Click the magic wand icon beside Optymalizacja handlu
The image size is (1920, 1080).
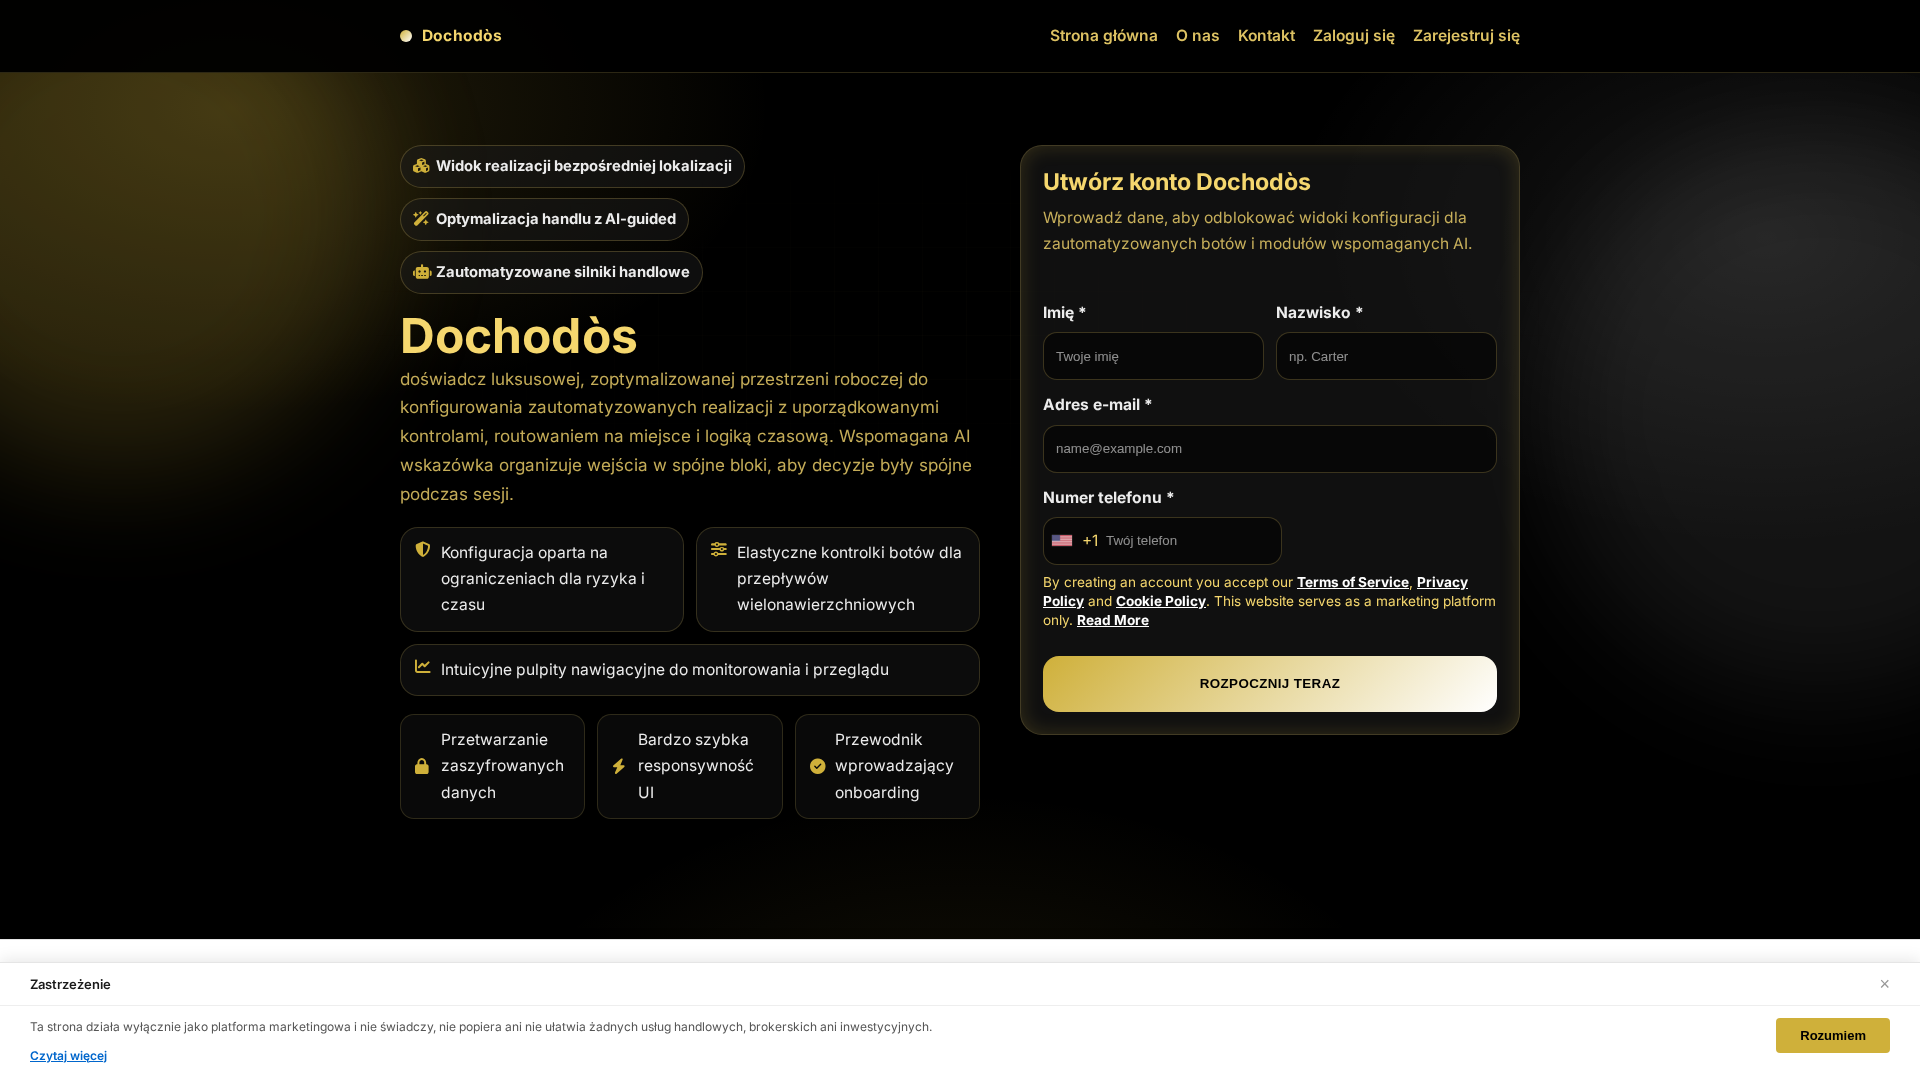click(x=421, y=219)
